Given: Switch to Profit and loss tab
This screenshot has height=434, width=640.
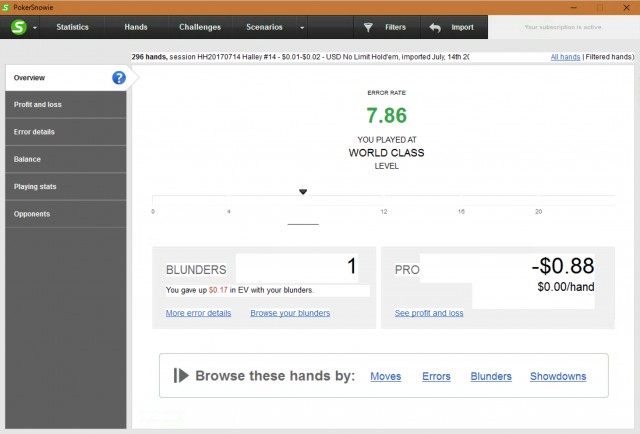Looking at the screenshot, I should point(66,105).
